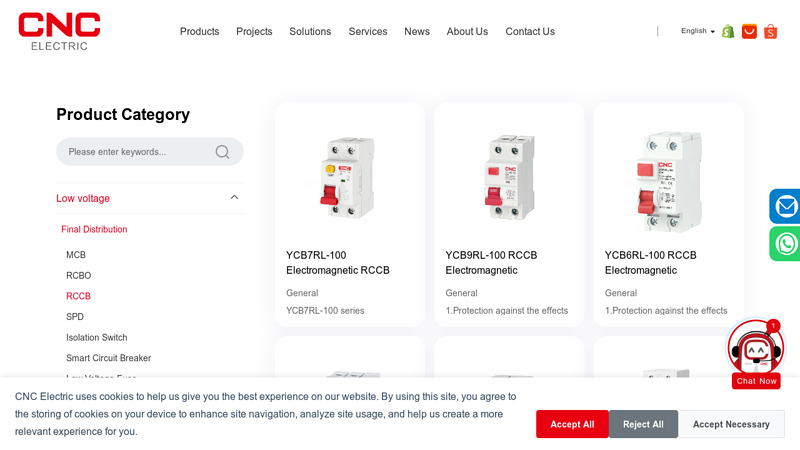Open the green Shopify store icon
800x450 pixels.
[x=728, y=32]
